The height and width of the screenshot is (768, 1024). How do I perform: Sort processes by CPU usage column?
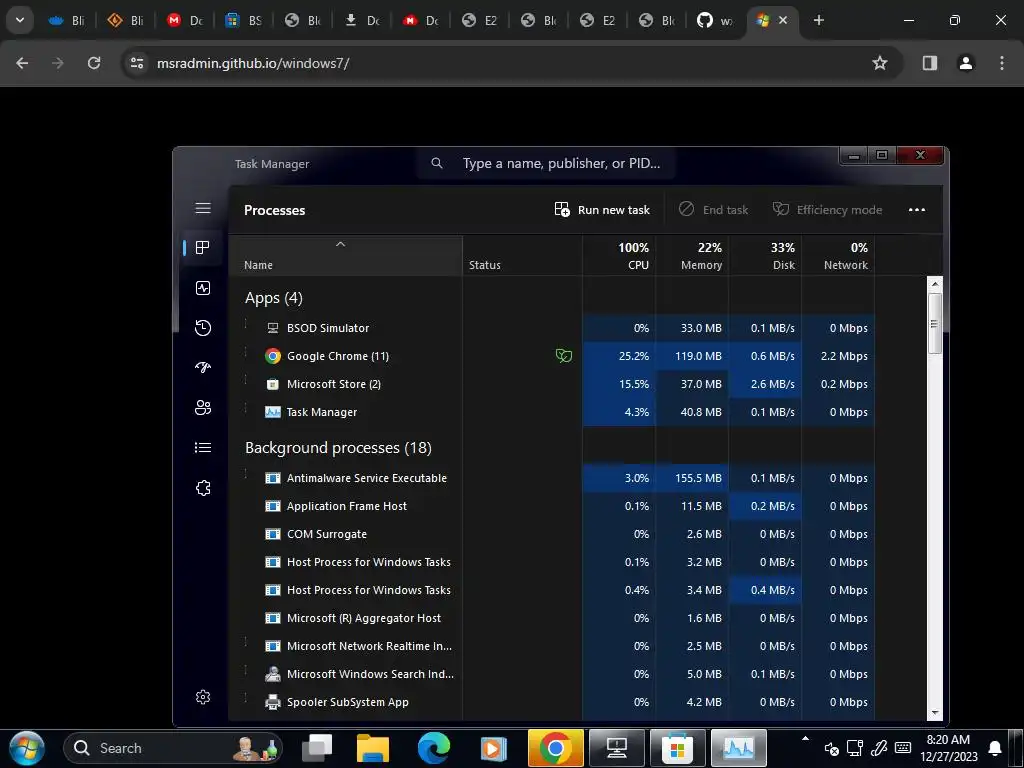619,256
